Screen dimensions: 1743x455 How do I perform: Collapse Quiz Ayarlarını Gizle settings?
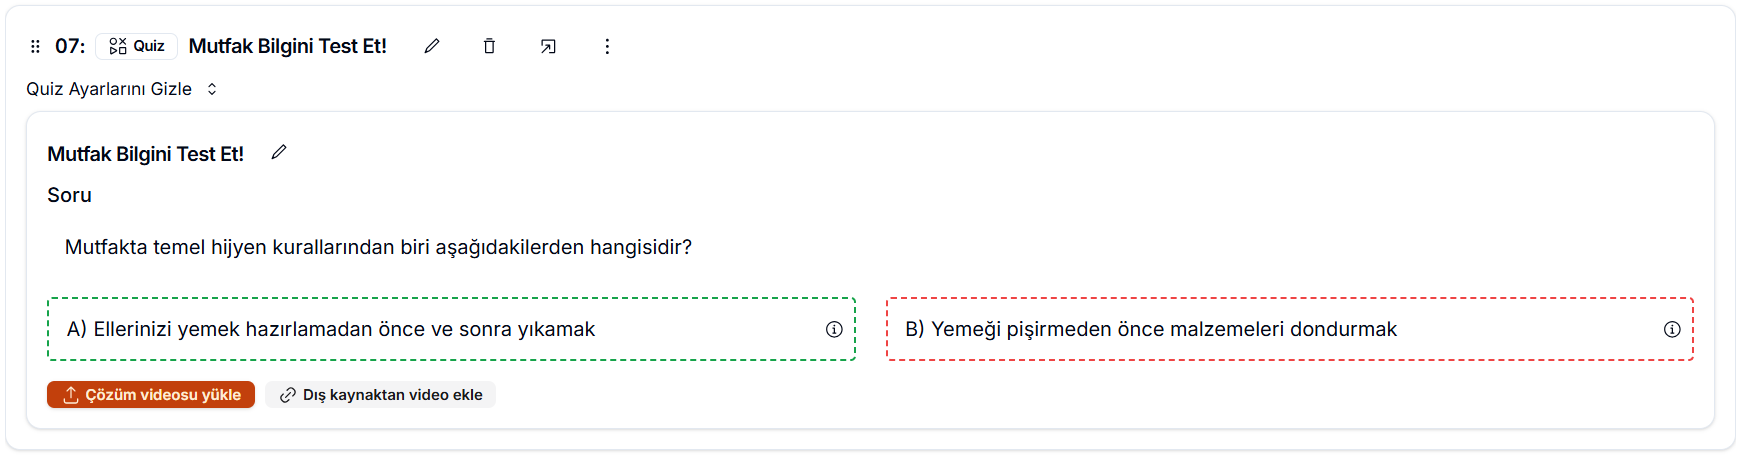point(109,89)
